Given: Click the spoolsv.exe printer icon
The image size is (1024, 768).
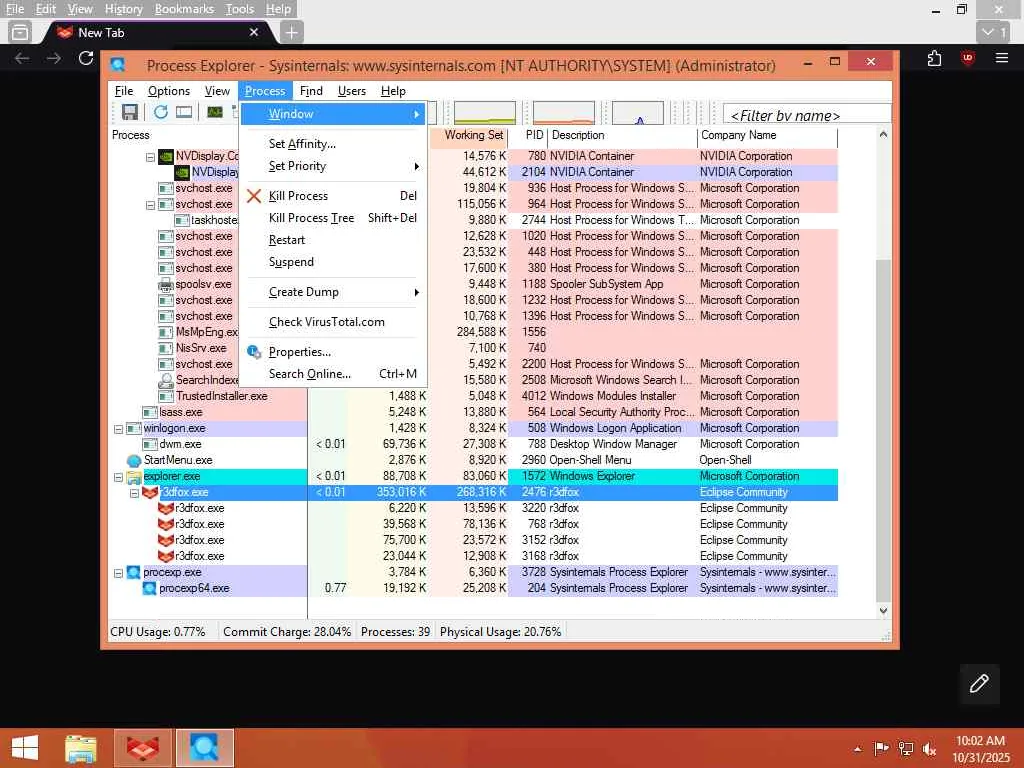Looking at the screenshot, I should (x=166, y=284).
